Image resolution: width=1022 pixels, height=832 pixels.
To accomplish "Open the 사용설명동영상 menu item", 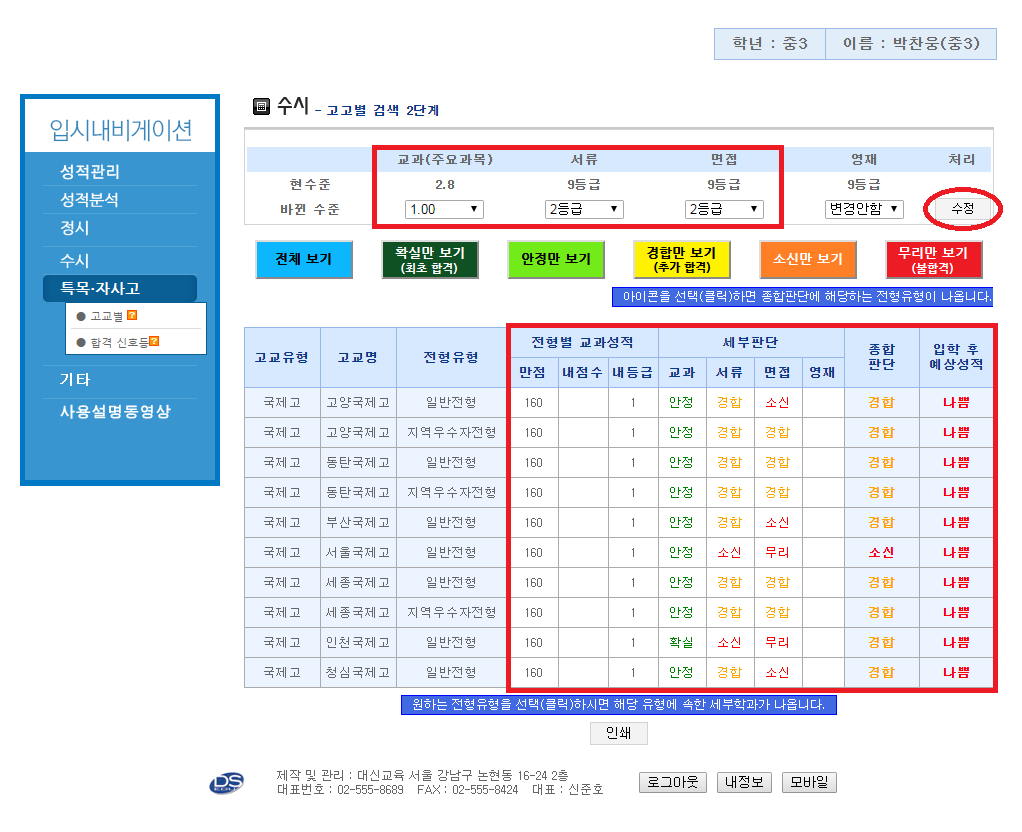I will pyautogui.click(x=115, y=411).
